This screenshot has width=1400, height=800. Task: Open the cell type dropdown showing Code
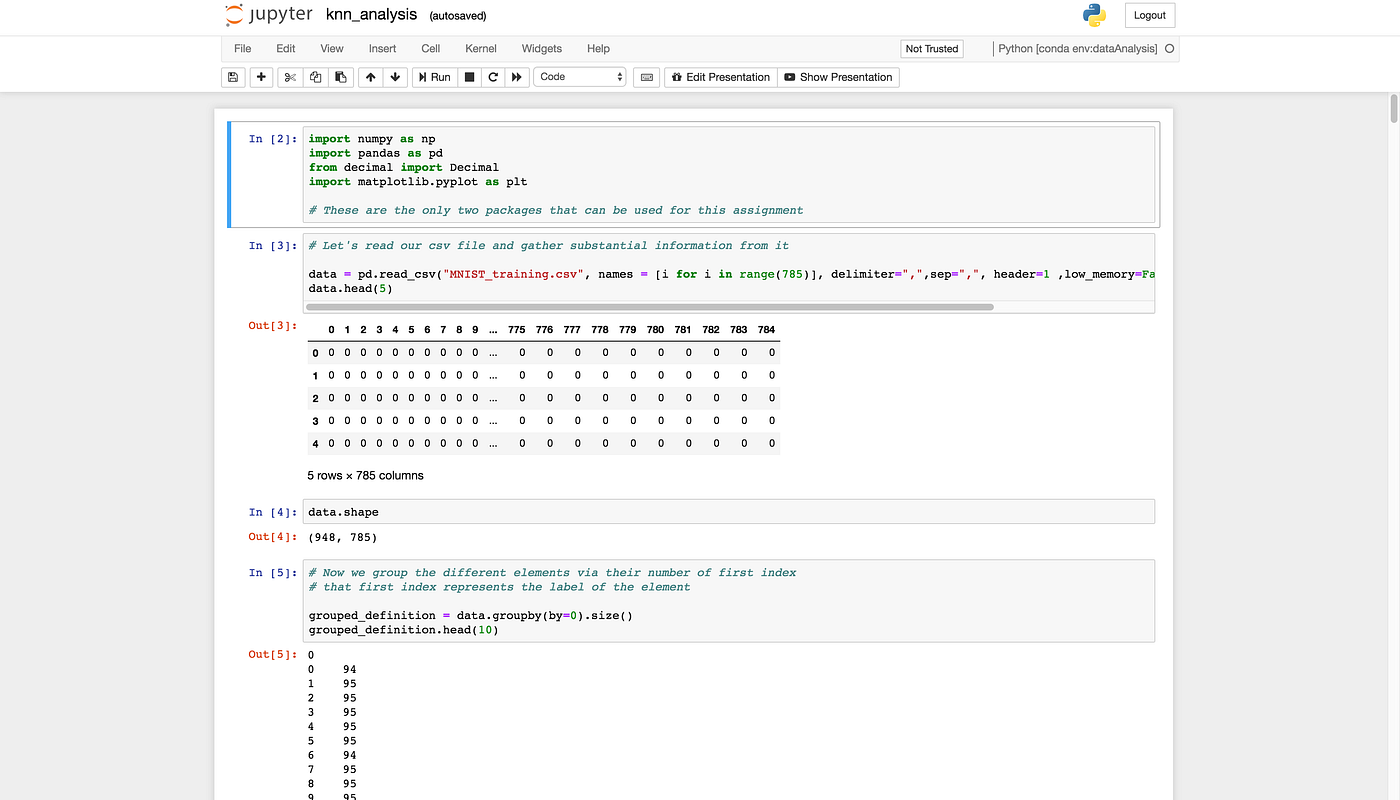click(x=579, y=77)
